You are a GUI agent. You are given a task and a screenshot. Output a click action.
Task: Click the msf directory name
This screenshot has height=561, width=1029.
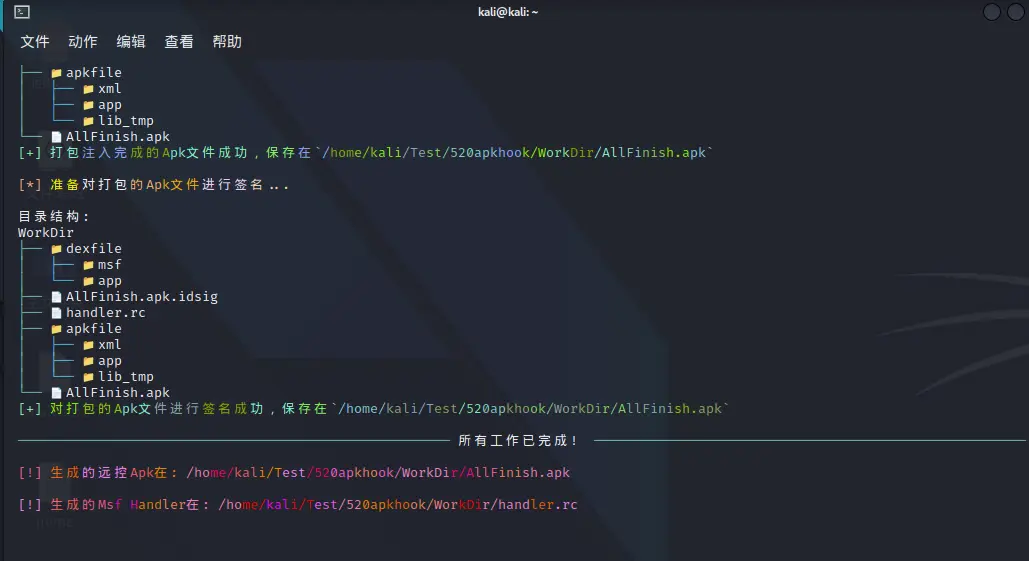(x=110, y=264)
